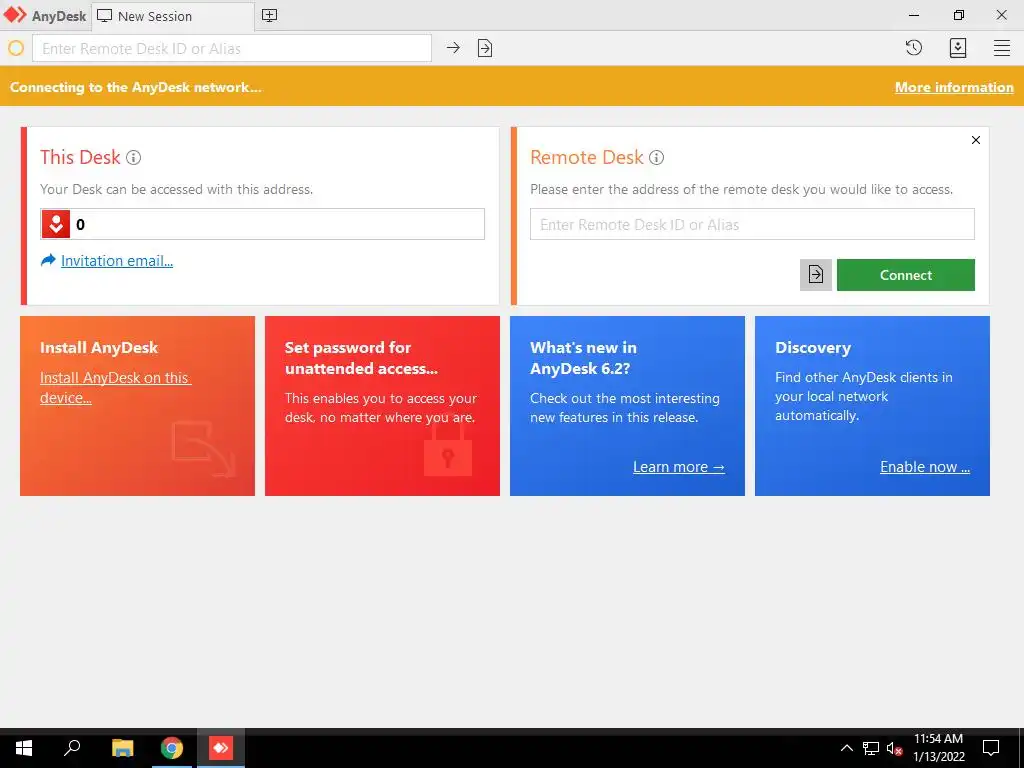1024x768 pixels.
Task: Click file transfer button beside Connect
Action: click(x=816, y=275)
